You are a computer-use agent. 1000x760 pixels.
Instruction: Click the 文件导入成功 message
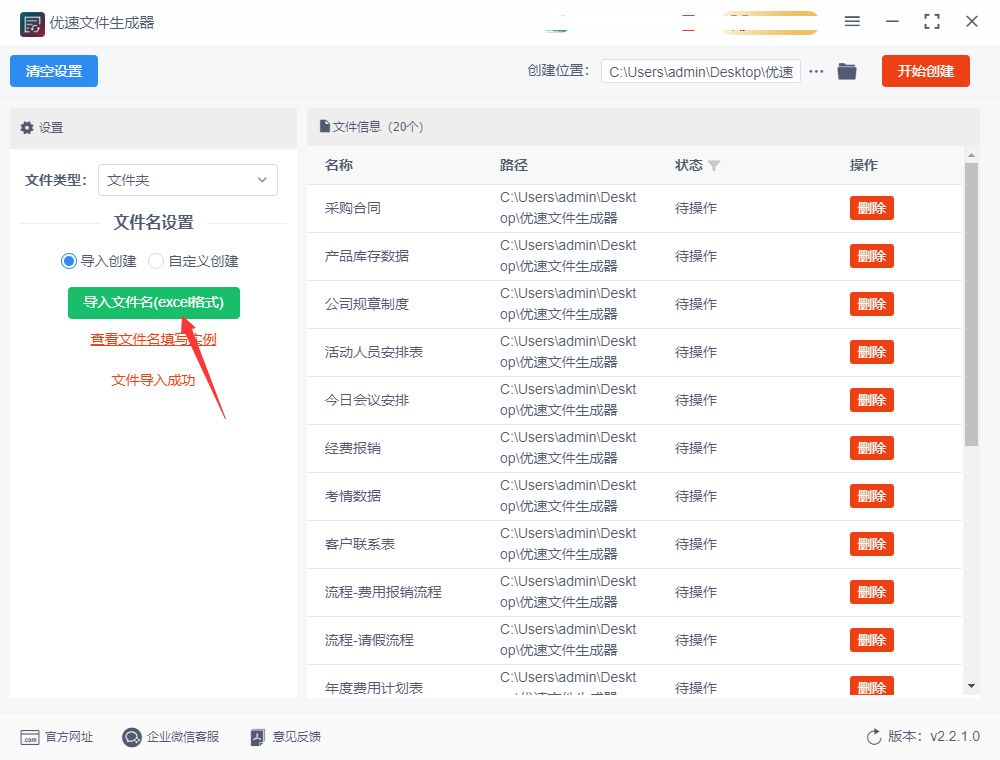153,381
